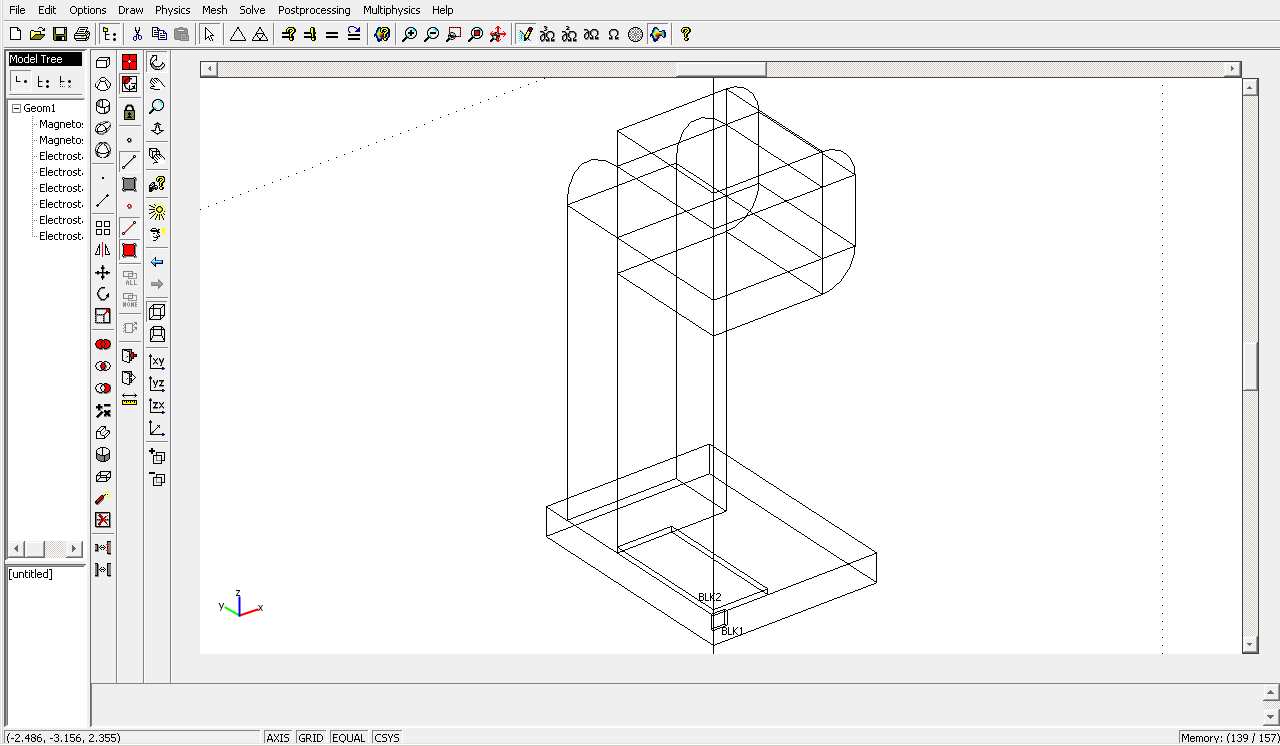Screen dimensions: 1280x746
Task: Select the Sphere drawing tool
Action: coord(103,150)
